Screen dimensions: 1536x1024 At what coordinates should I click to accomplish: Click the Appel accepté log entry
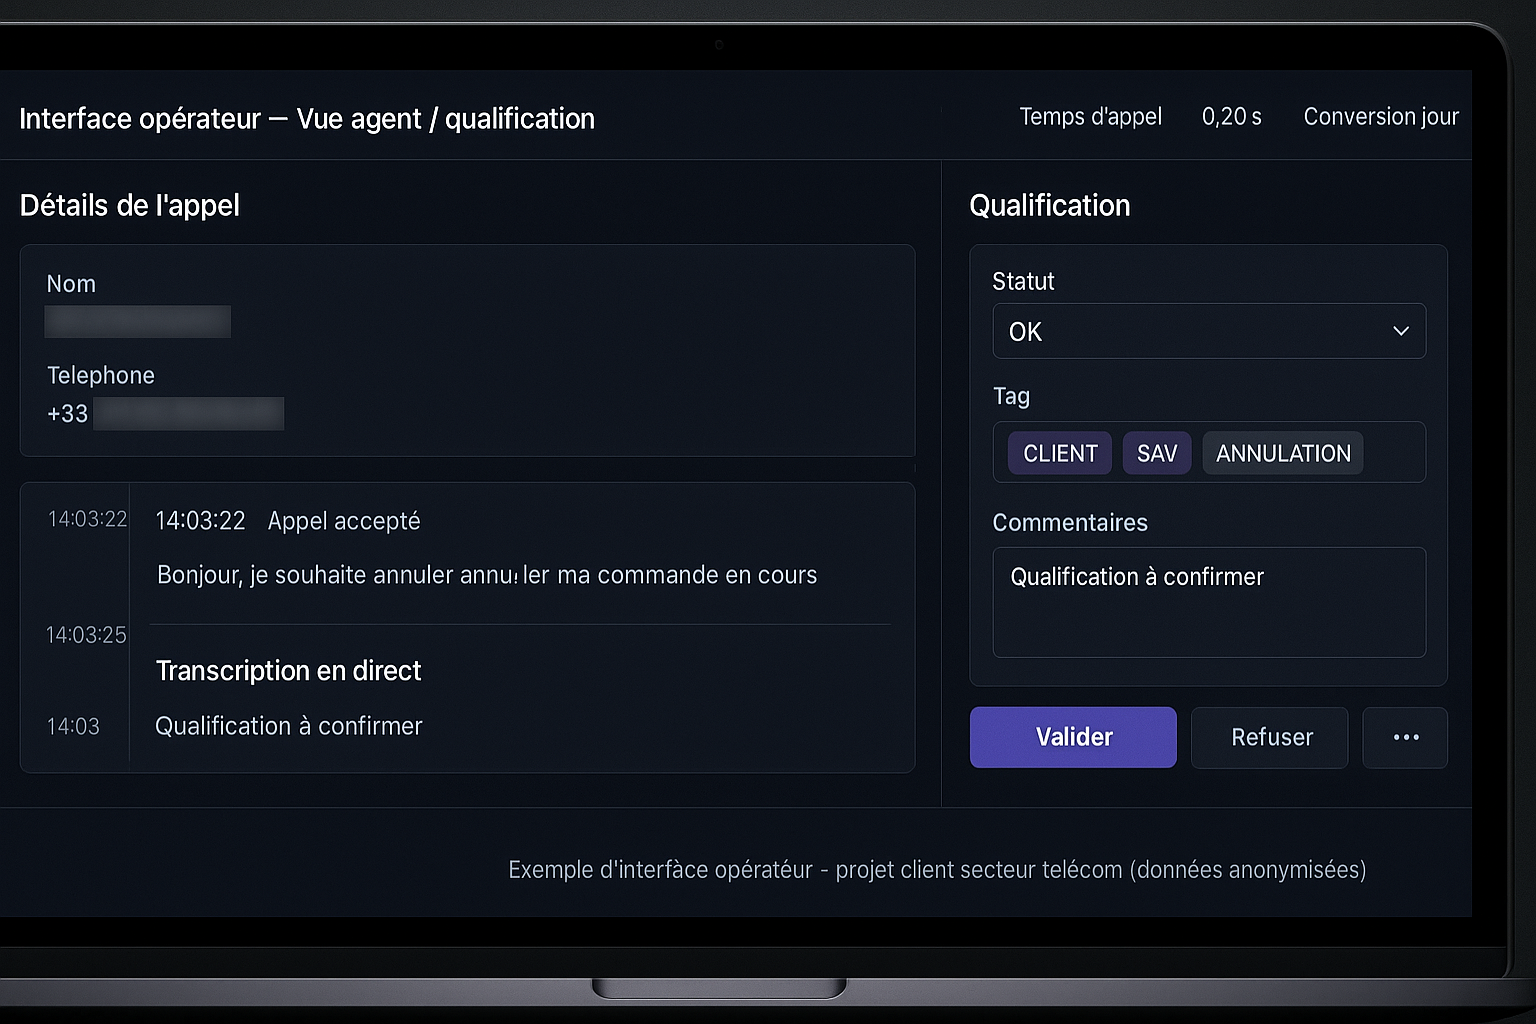point(344,521)
